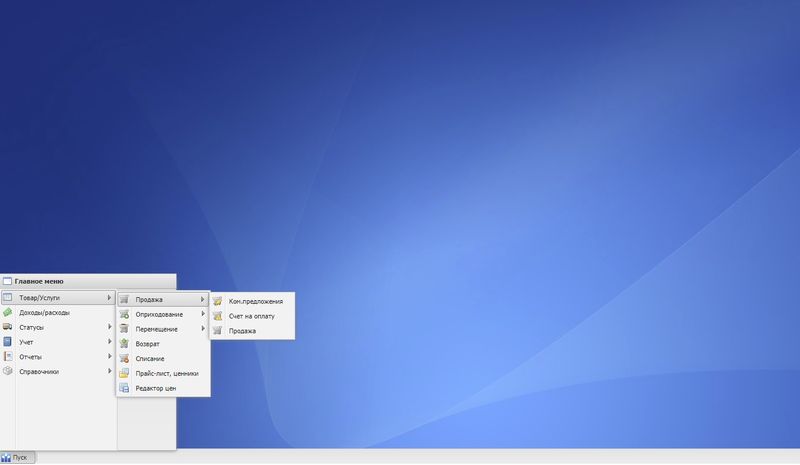Click the cart icon of the highlighted Продажа item
800x465 pixels.
coord(124,299)
